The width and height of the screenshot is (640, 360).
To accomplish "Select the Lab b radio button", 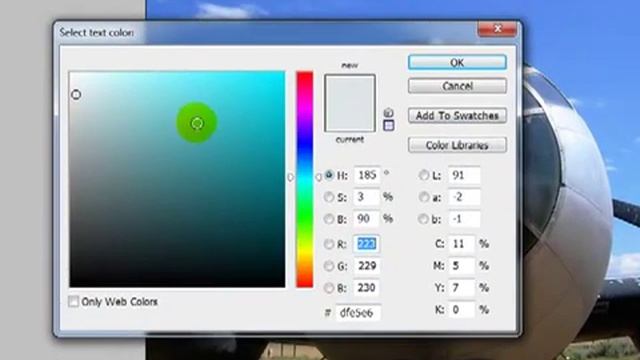I will [424, 219].
